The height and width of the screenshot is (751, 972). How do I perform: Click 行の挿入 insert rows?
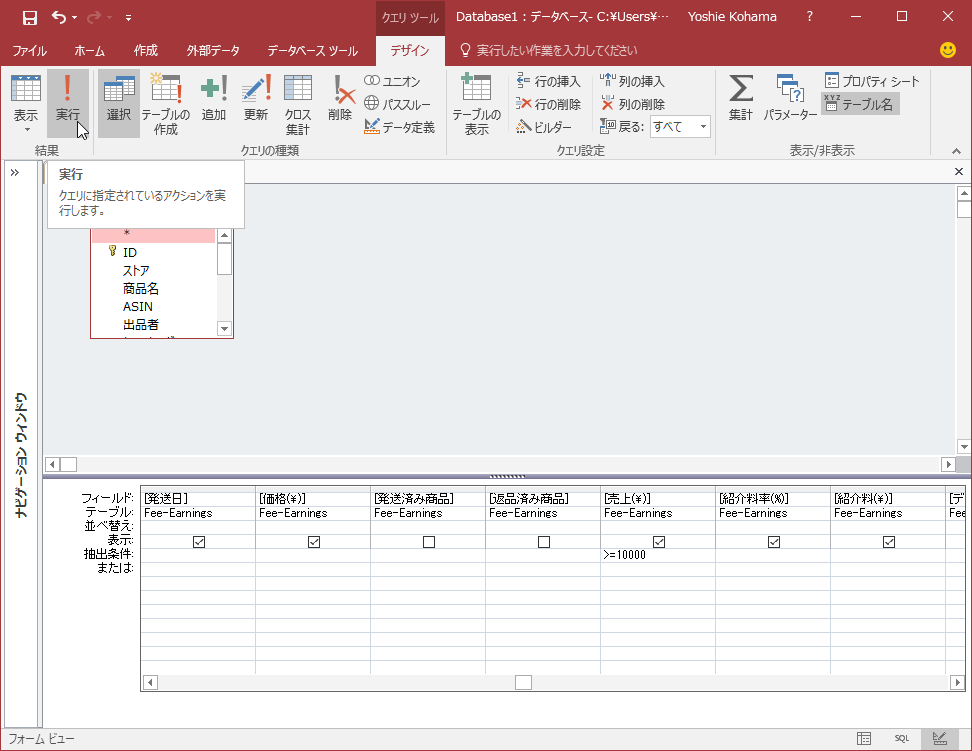549,81
